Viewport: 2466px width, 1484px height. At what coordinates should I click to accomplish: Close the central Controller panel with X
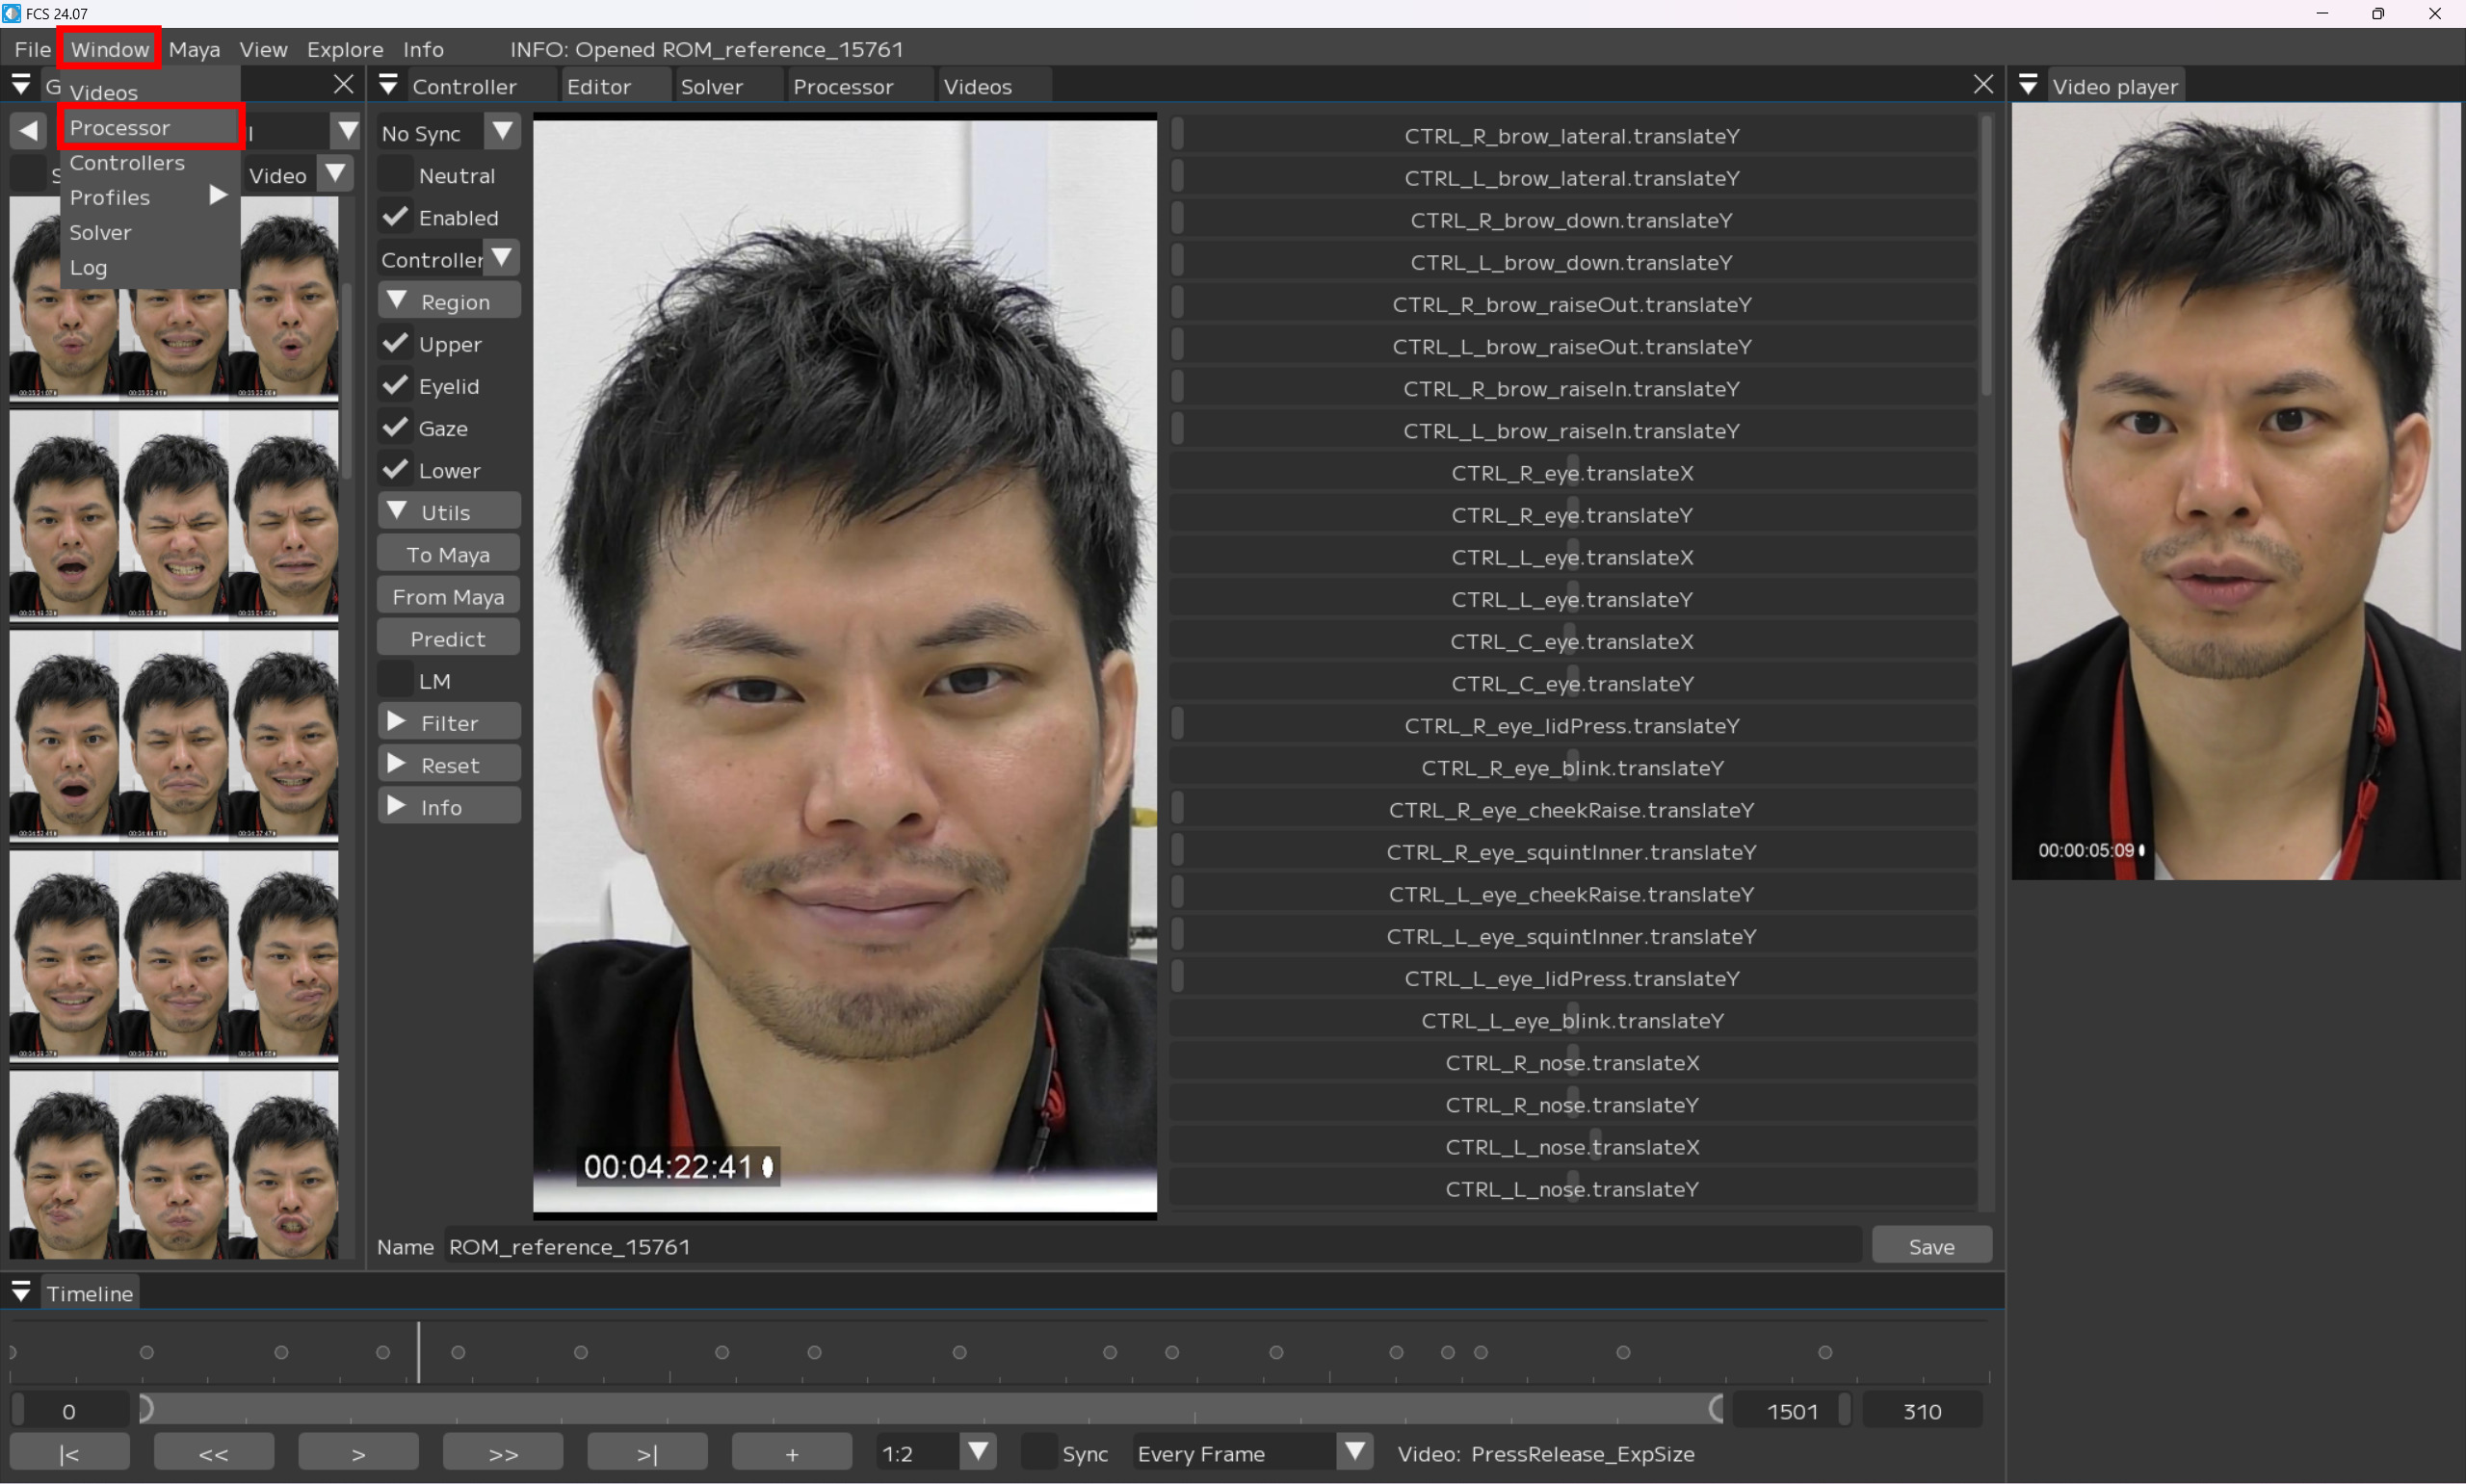1983,85
